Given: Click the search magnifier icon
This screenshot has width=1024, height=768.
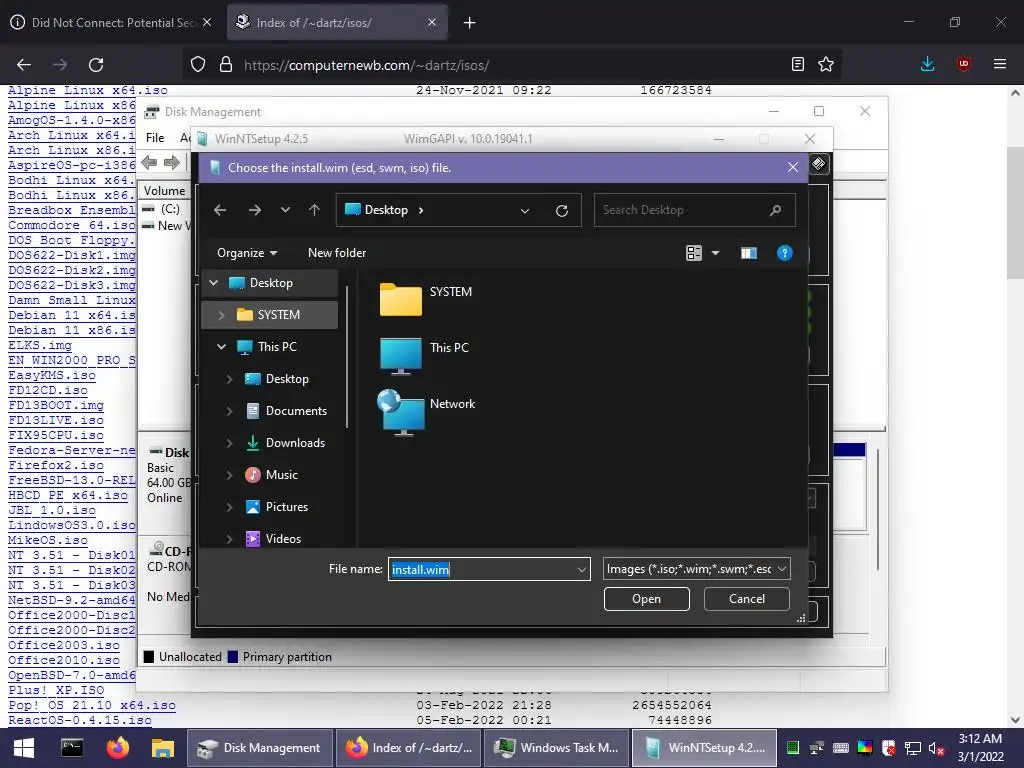Looking at the screenshot, I should click(775, 210).
